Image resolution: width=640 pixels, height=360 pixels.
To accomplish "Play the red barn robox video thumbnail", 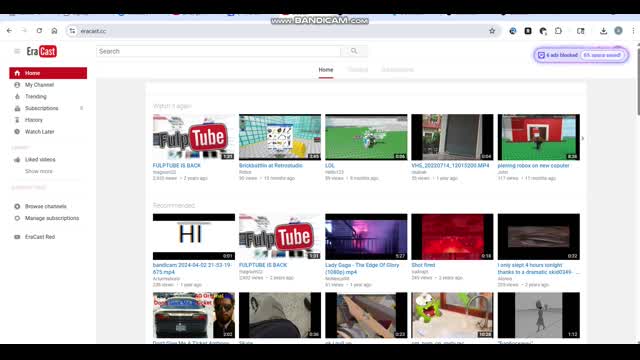I will point(539,137).
